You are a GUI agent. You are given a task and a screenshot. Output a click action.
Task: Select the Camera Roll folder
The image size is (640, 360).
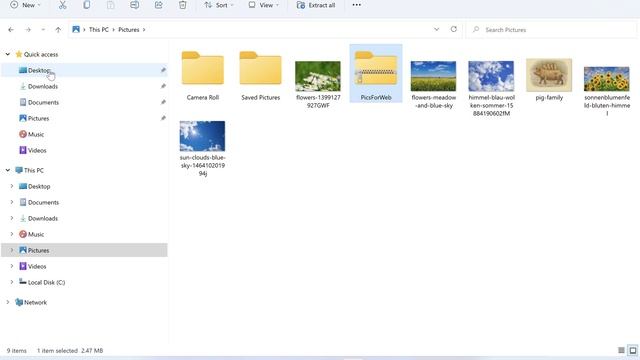(x=203, y=75)
